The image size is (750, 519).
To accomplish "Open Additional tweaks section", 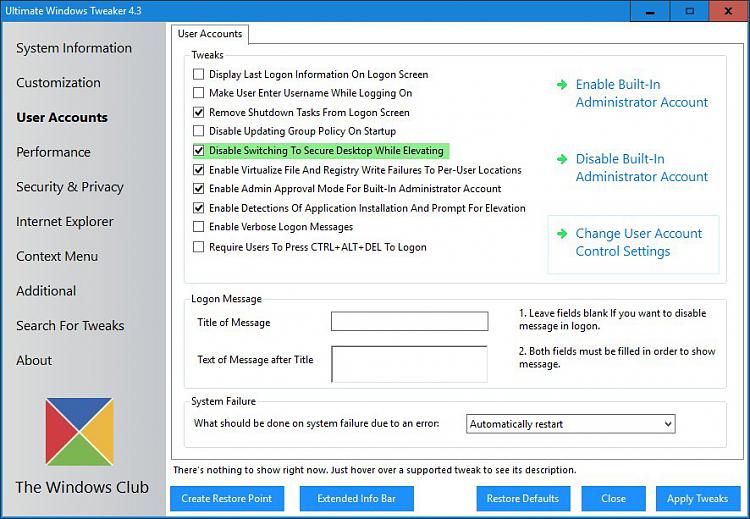I will [46, 291].
